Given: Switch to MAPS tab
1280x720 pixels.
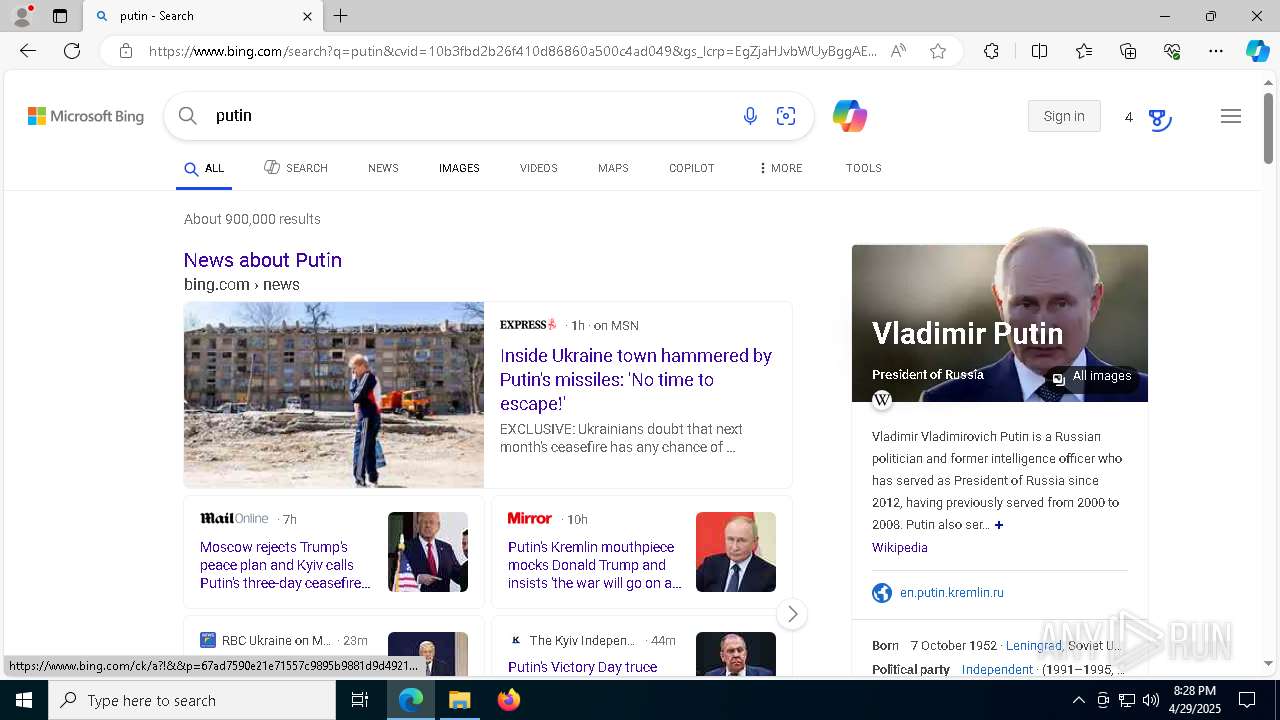Looking at the screenshot, I should pyautogui.click(x=613, y=168).
